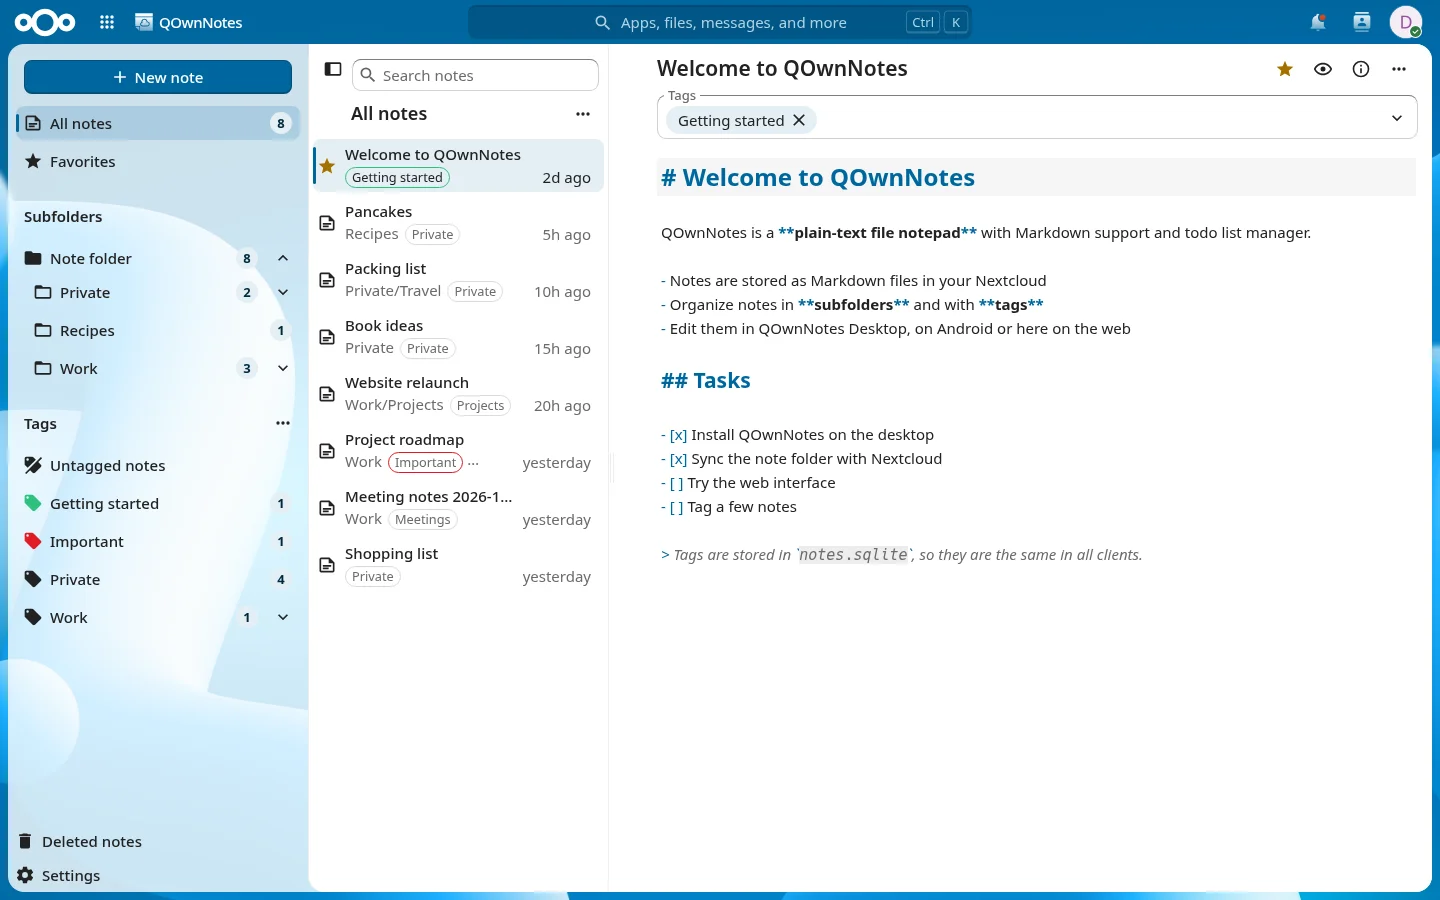Image resolution: width=1440 pixels, height=900 pixels.
Task: Open the Meeting notes 2026-1… note
Action: [x=459, y=508]
